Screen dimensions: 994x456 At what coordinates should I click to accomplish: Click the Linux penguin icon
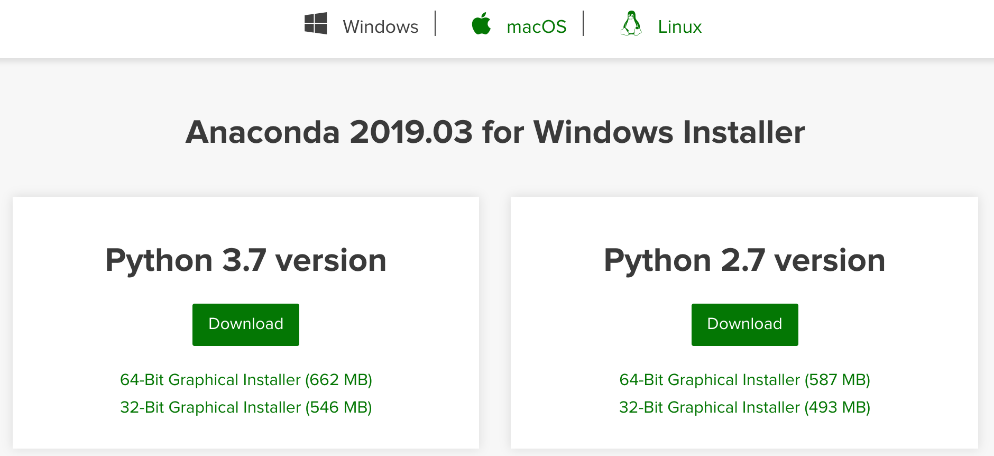tap(630, 25)
